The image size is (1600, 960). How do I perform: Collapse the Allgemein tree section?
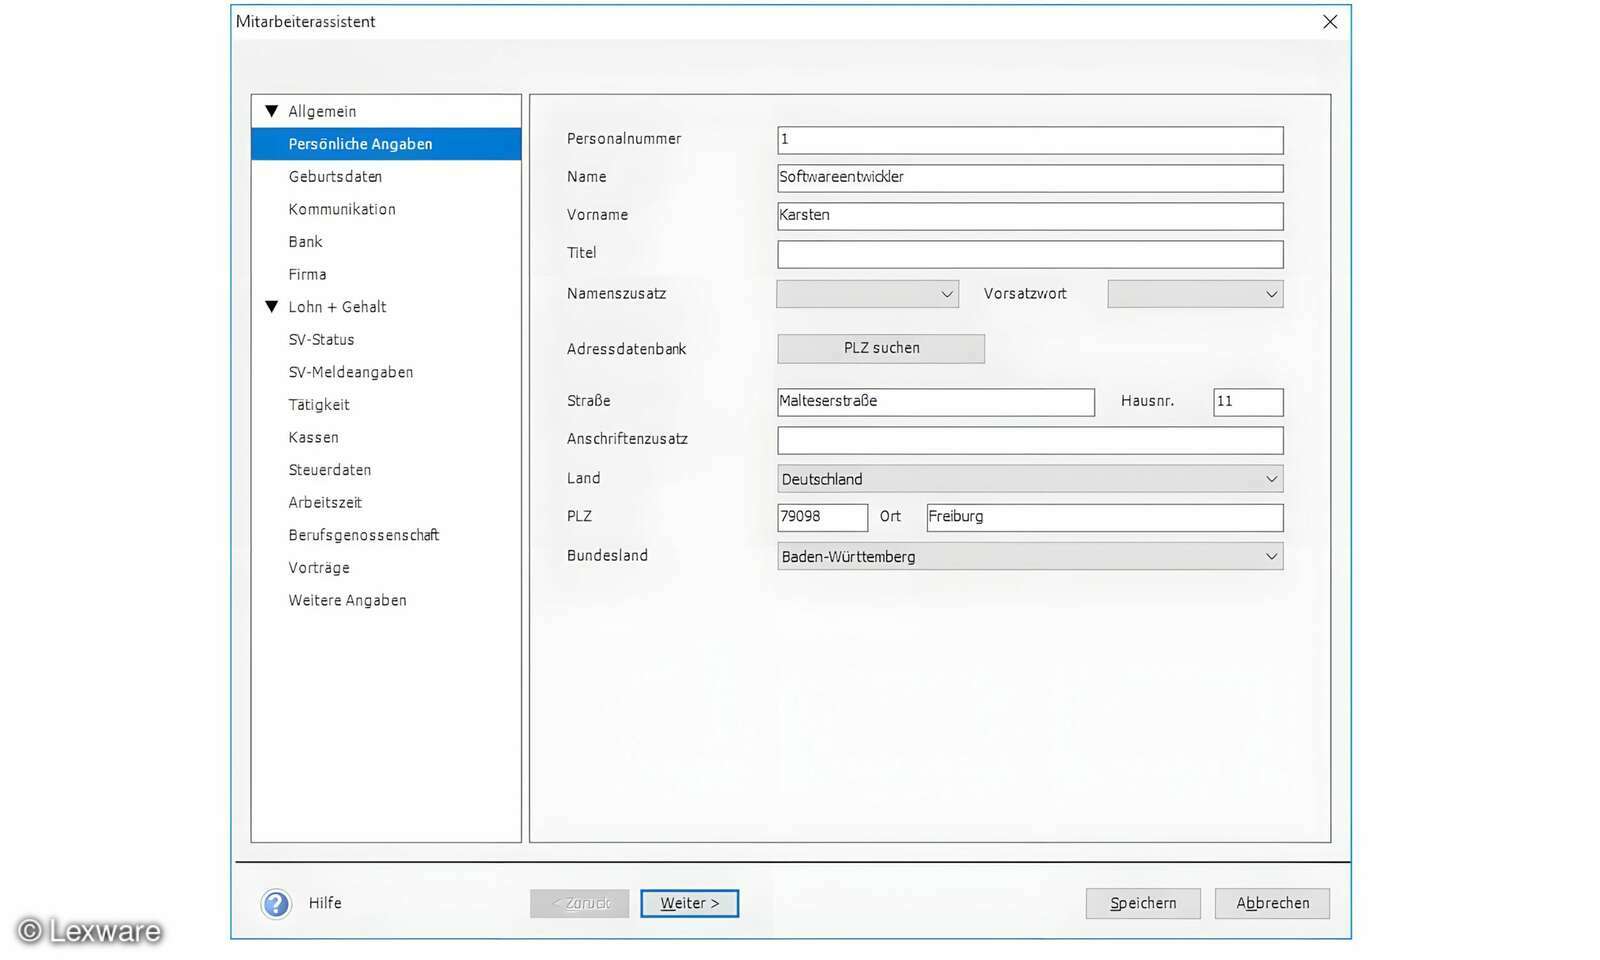point(271,111)
